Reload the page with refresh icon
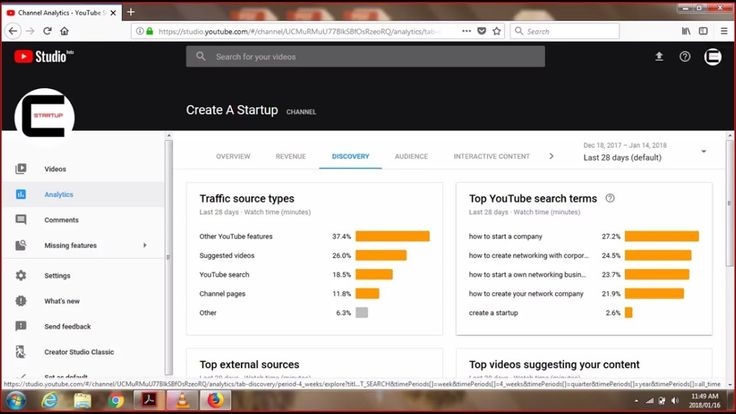 (x=47, y=31)
